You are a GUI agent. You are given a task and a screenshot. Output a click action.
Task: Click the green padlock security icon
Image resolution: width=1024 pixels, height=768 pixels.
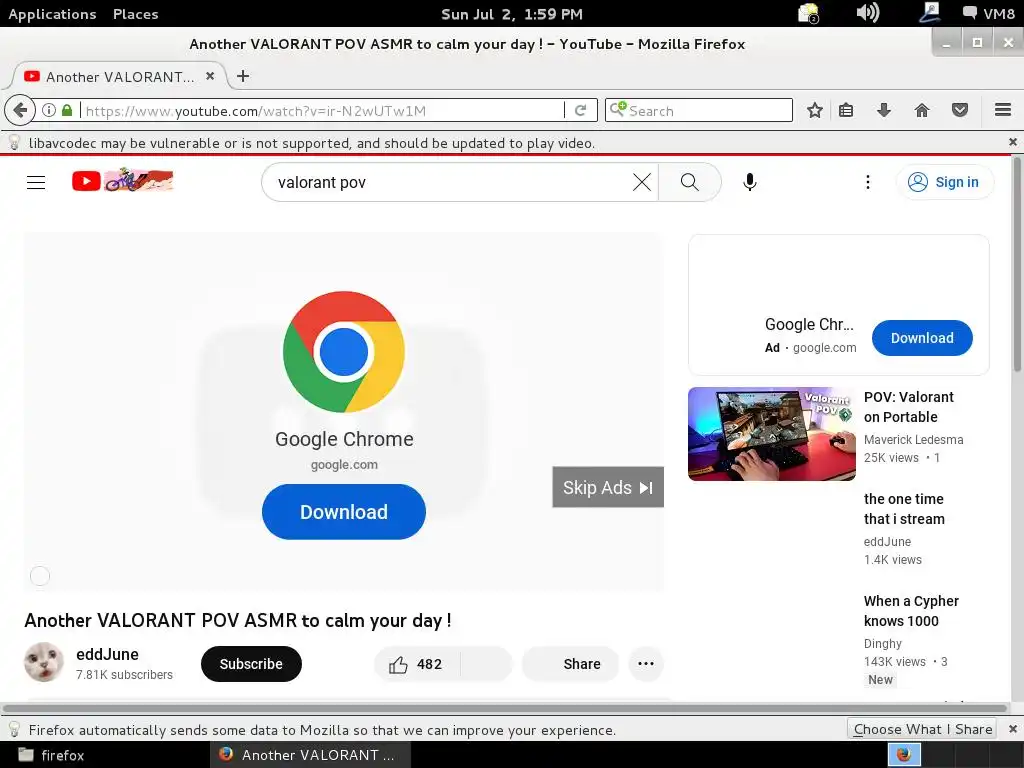coord(67,110)
